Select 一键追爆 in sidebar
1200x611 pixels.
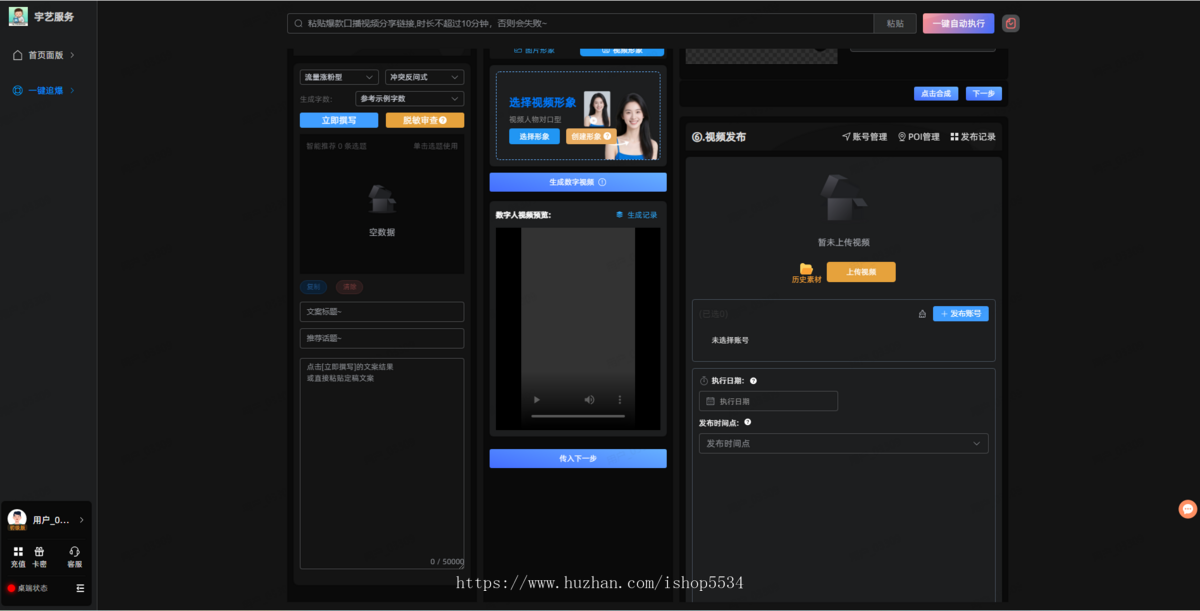tap(44, 90)
